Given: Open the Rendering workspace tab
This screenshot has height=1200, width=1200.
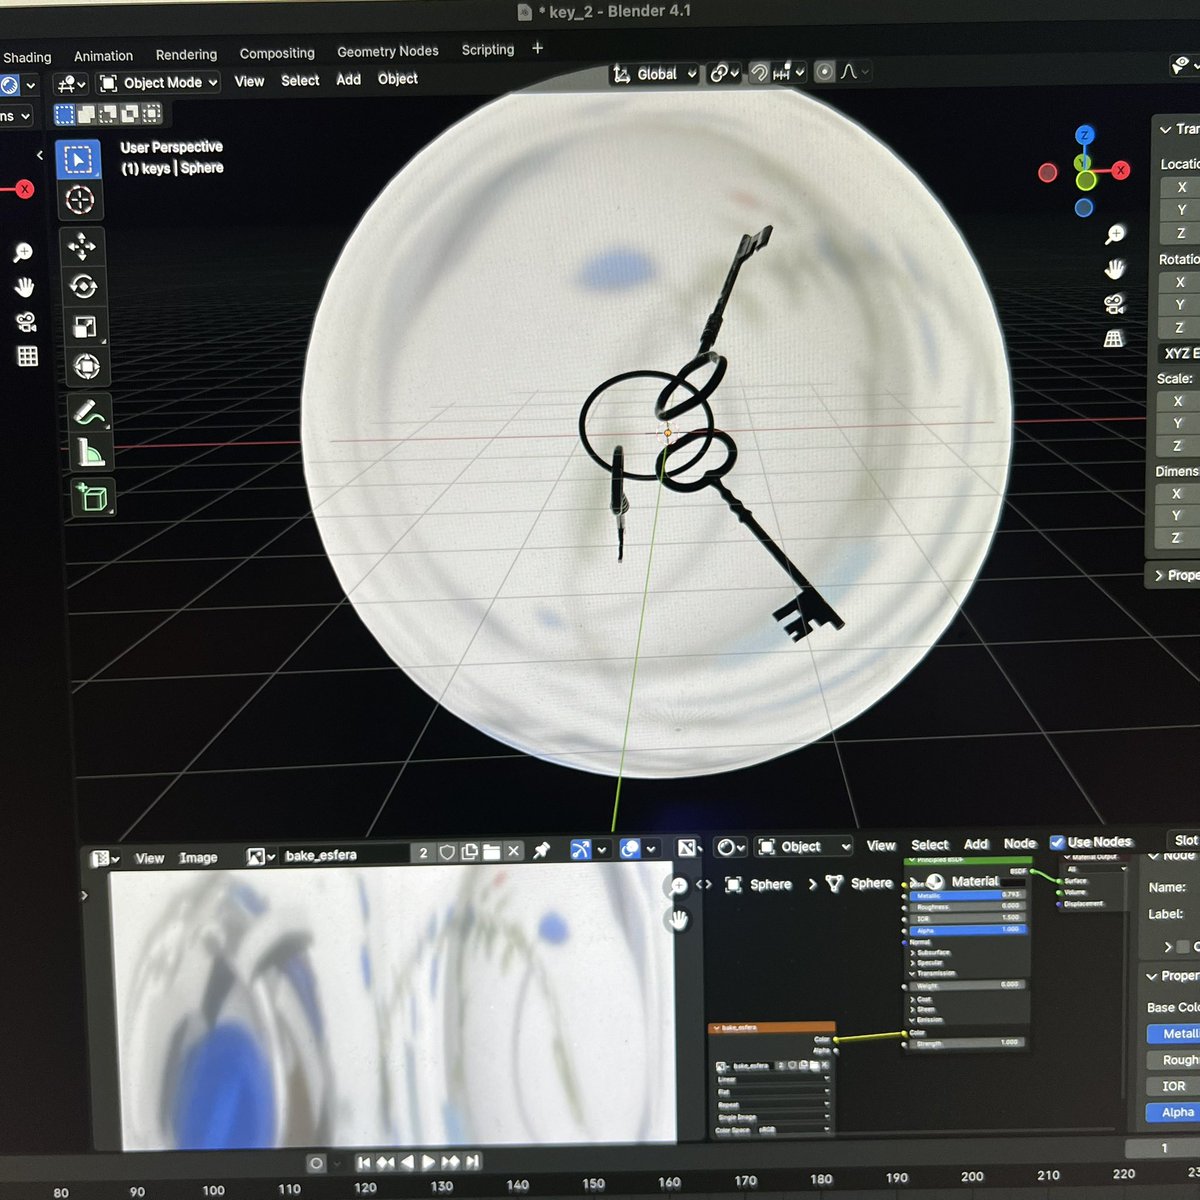Looking at the screenshot, I should (186, 55).
